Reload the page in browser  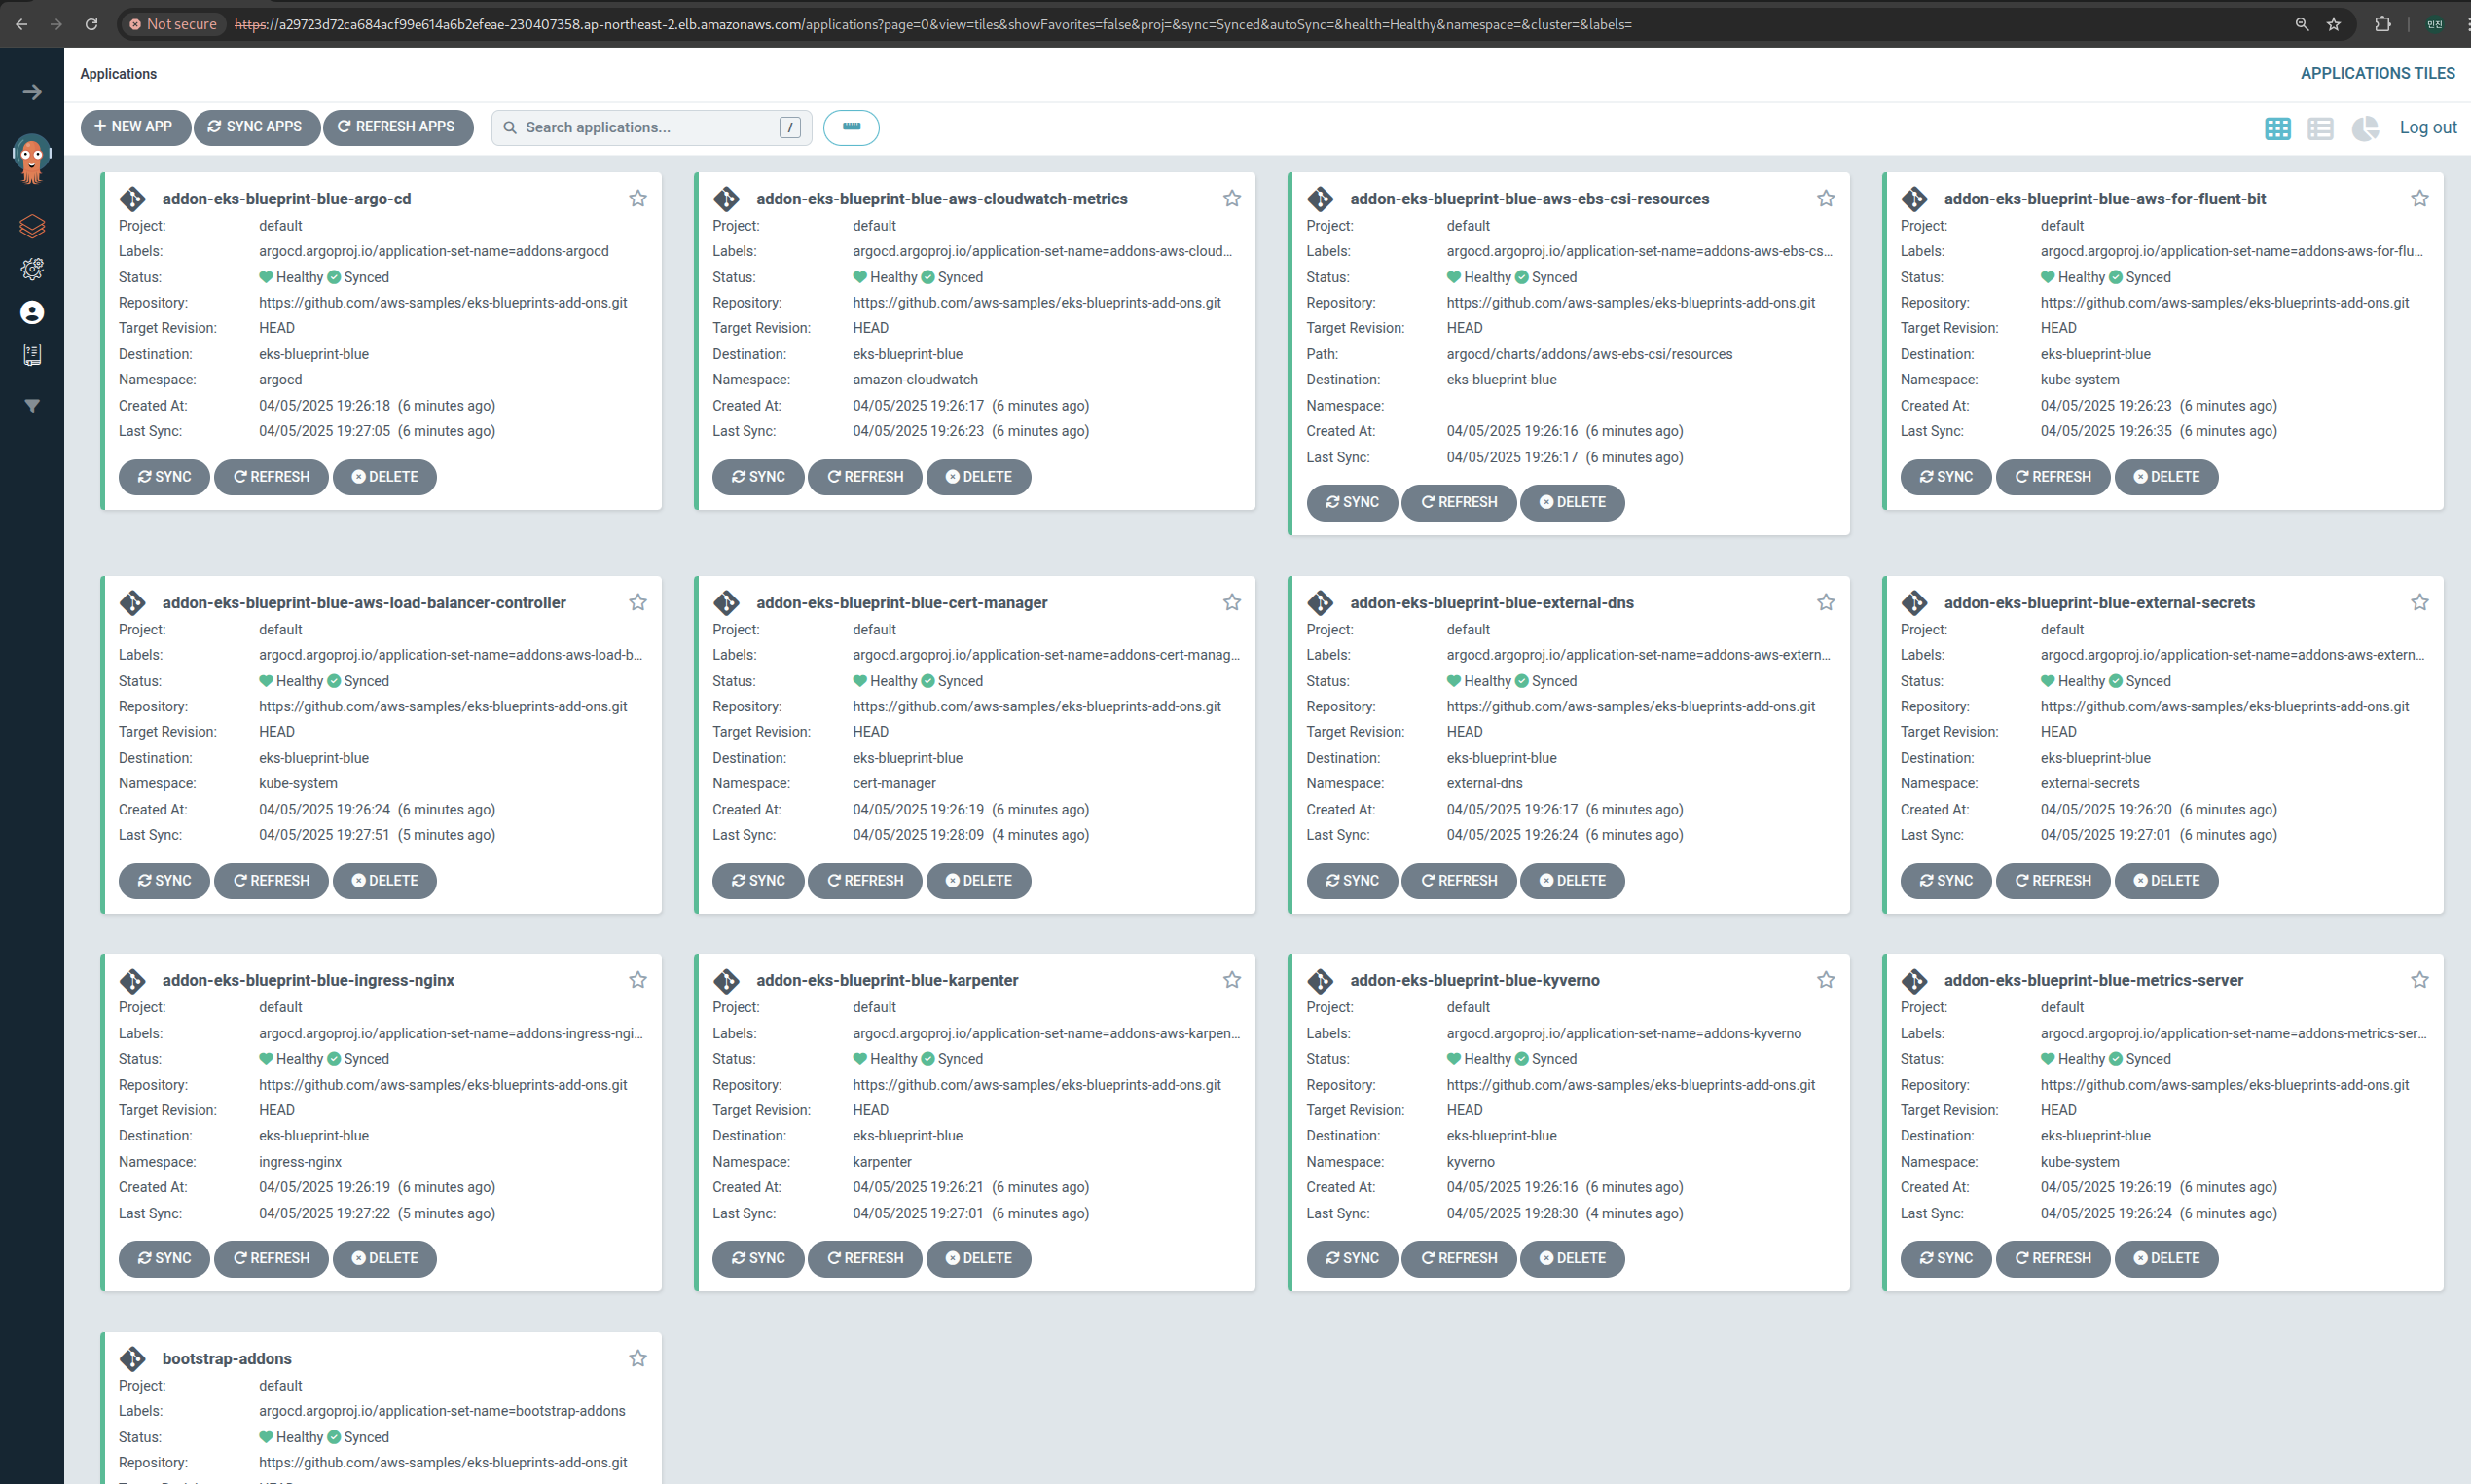point(91,24)
